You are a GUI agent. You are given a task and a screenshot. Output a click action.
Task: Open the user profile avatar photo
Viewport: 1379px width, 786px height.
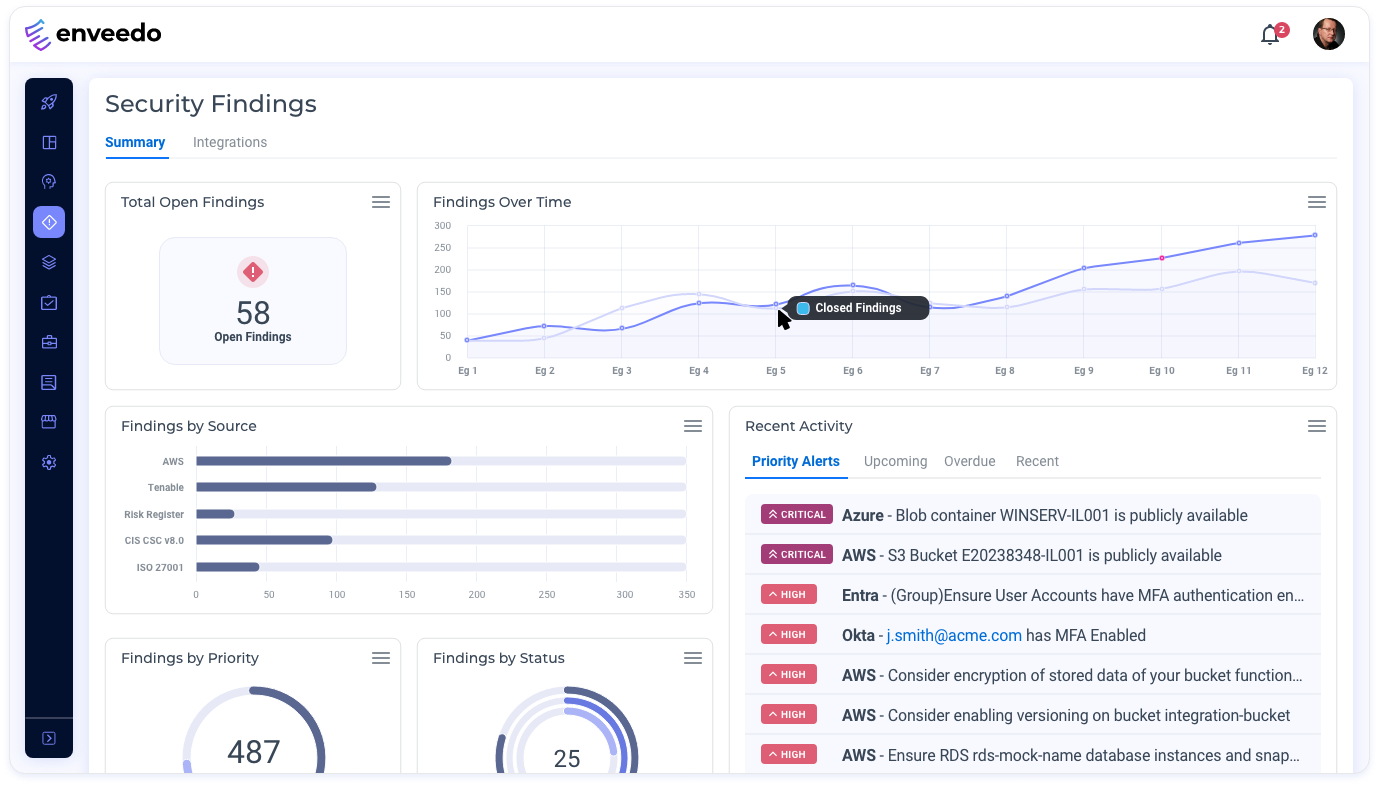1329,33
